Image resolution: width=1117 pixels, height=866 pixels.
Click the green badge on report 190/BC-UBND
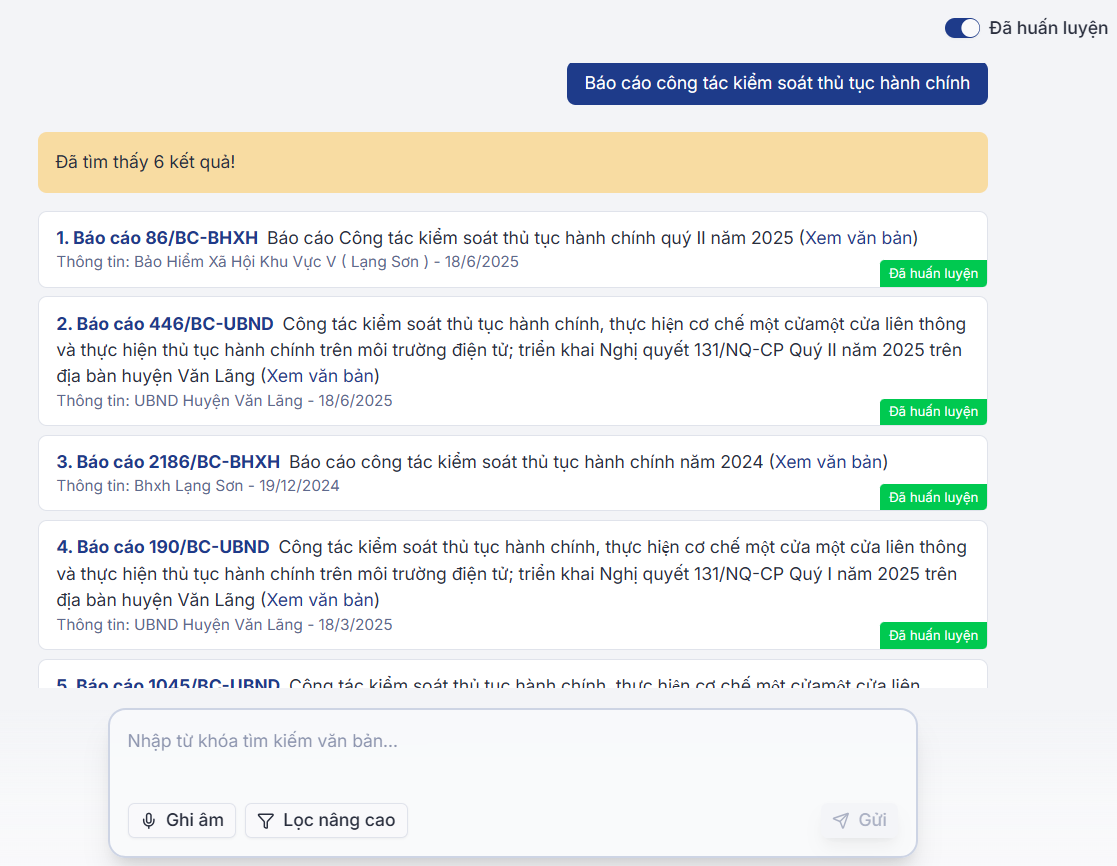(x=933, y=635)
